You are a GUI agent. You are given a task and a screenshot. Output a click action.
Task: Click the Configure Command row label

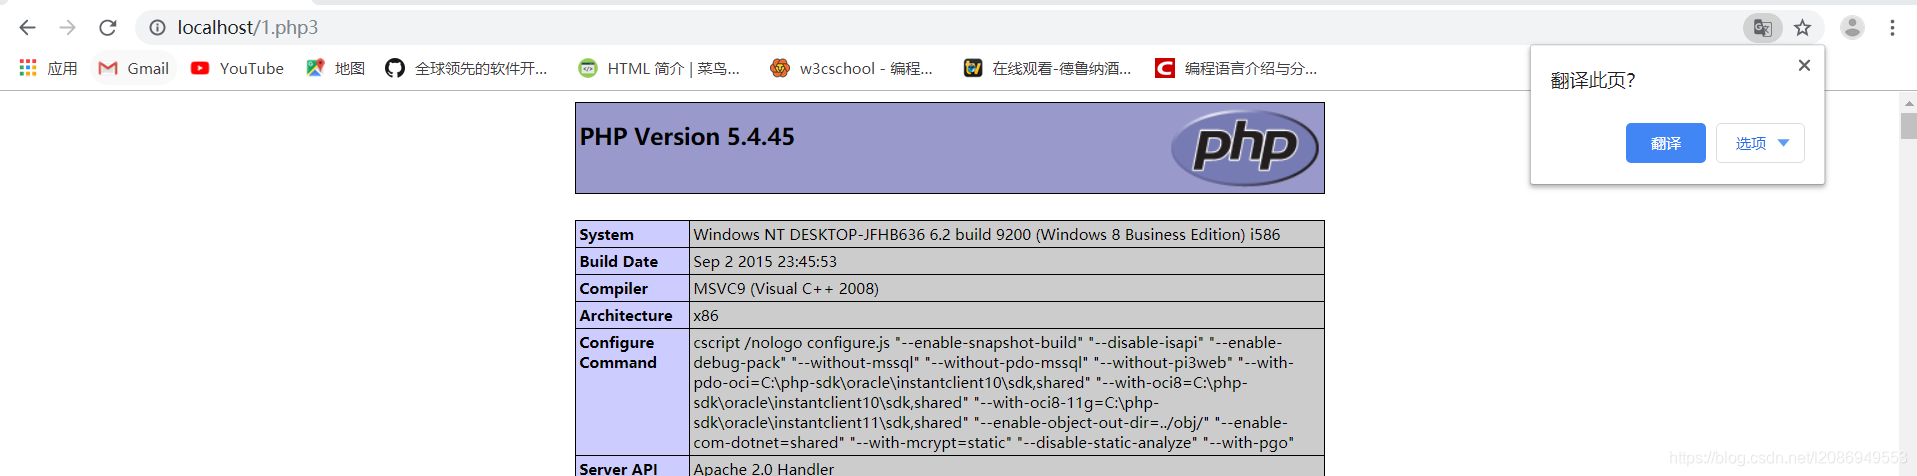[x=618, y=352]
